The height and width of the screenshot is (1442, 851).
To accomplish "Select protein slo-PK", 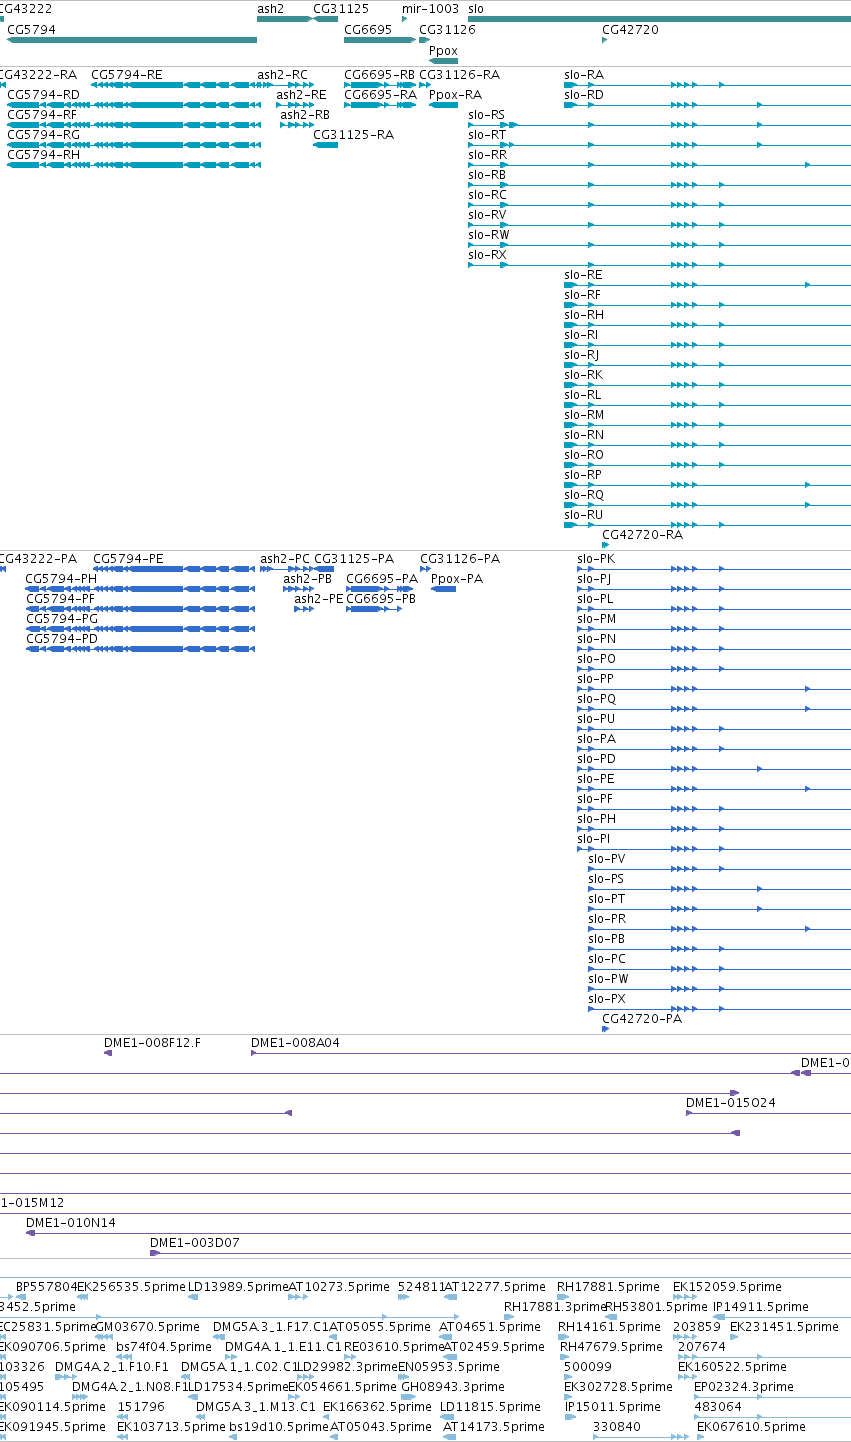I will click(x=596, y=559).
